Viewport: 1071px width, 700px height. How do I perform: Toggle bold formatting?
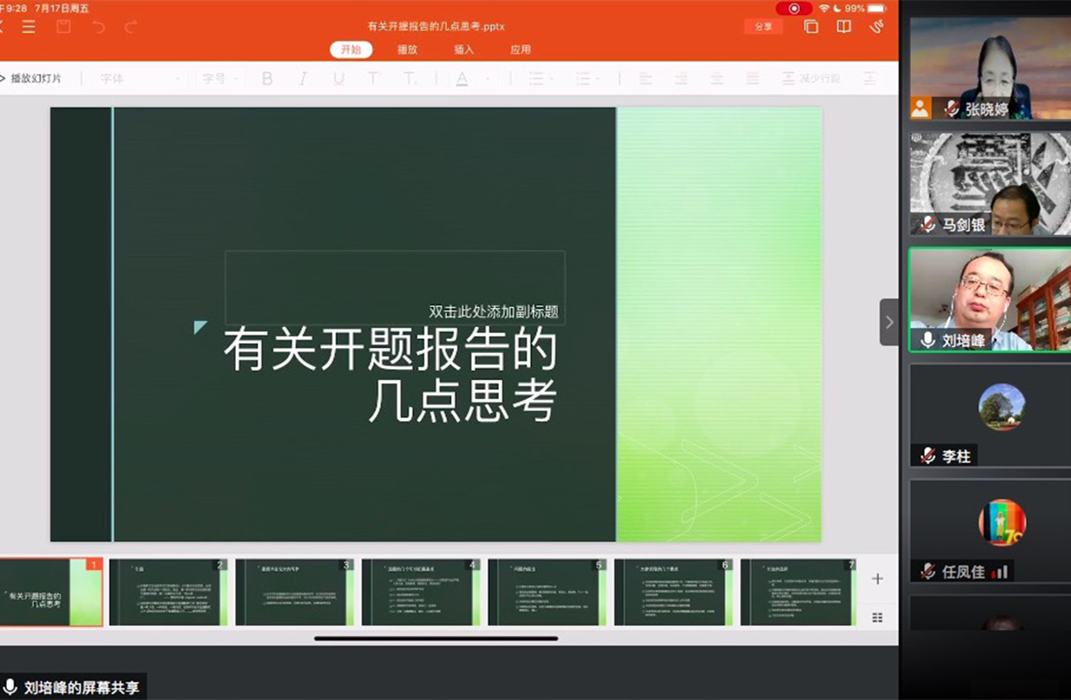(265, 77)
